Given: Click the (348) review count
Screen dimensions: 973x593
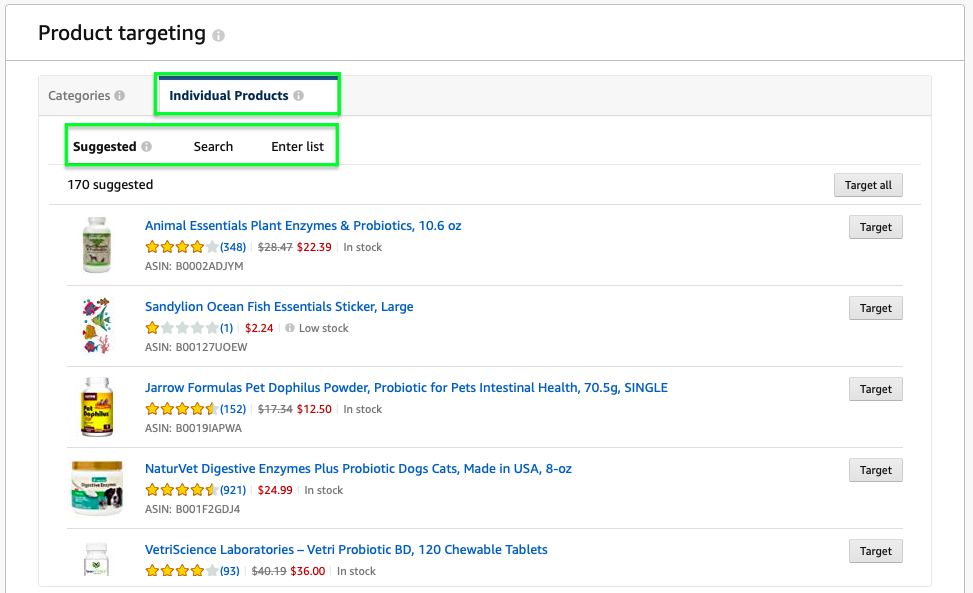Looking at the screenshot, I should [233, 247].
